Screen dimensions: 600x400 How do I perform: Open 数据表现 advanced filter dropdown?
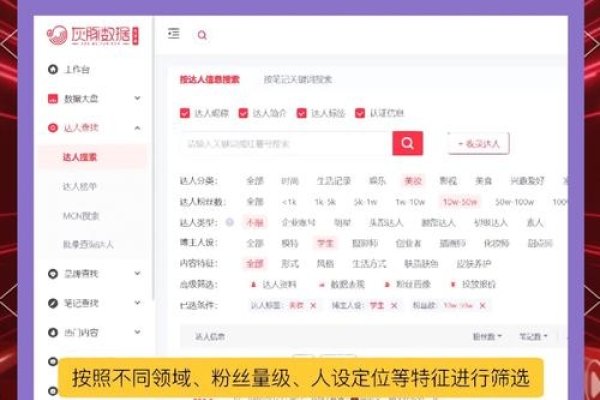pyautogui.click(x=341, y=284)
